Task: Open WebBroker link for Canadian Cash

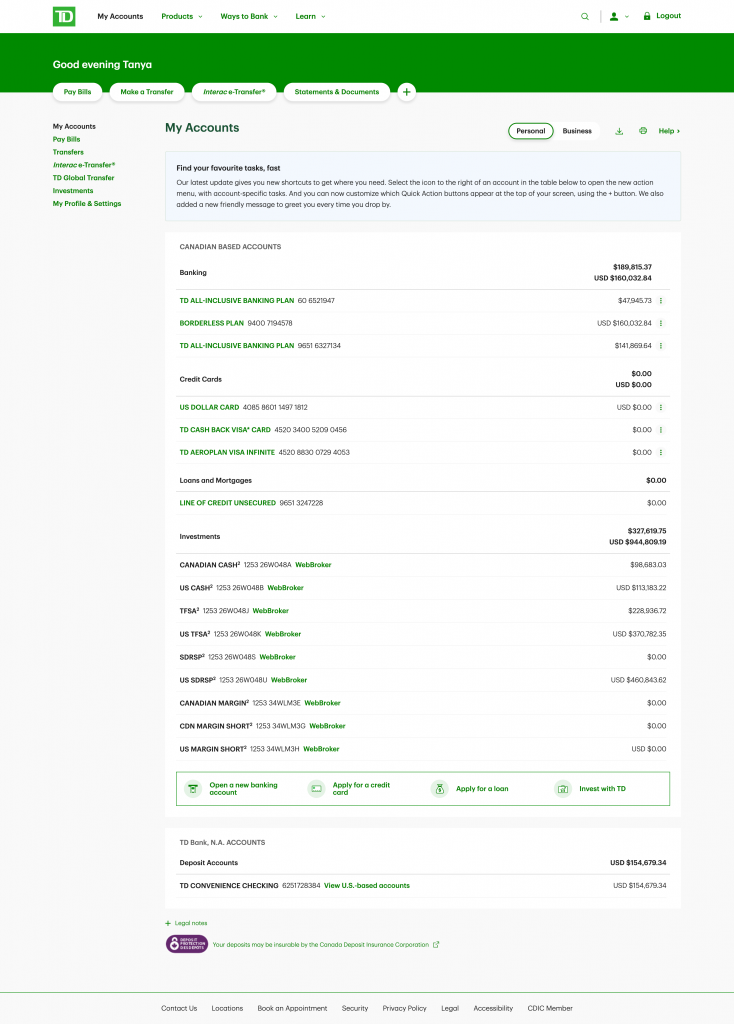Action: (313, 565)
